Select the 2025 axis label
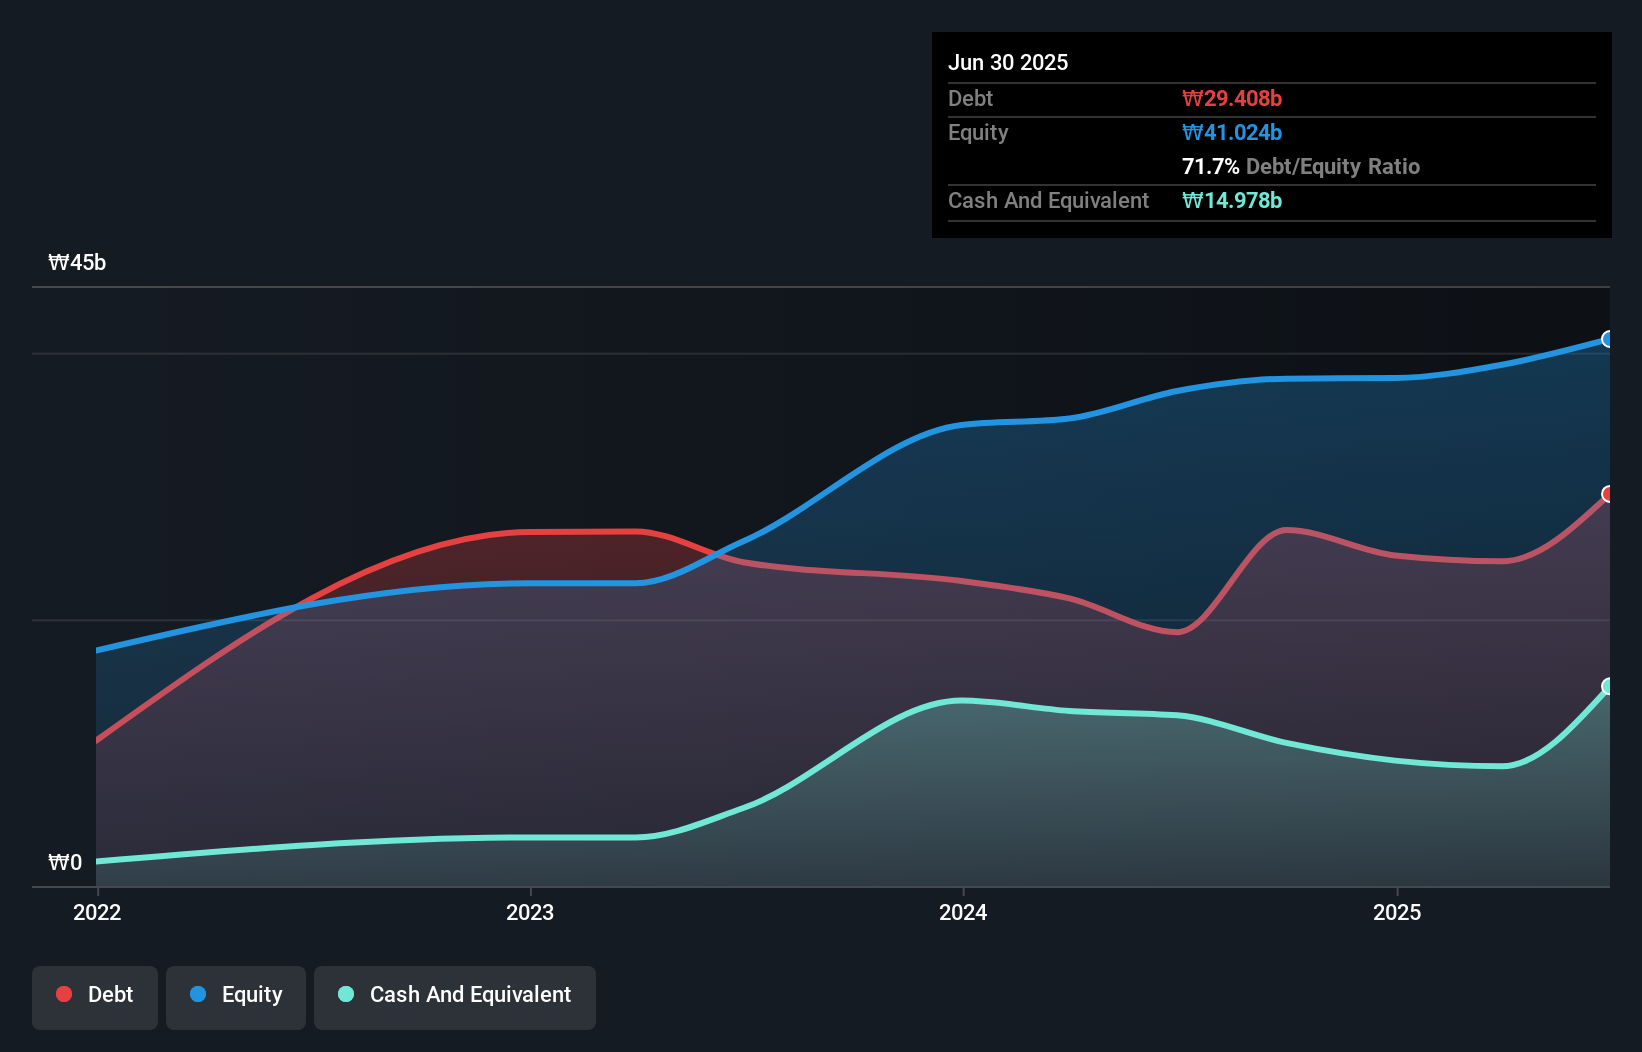The image size is (1642, 1052). tap(1398, 912)
